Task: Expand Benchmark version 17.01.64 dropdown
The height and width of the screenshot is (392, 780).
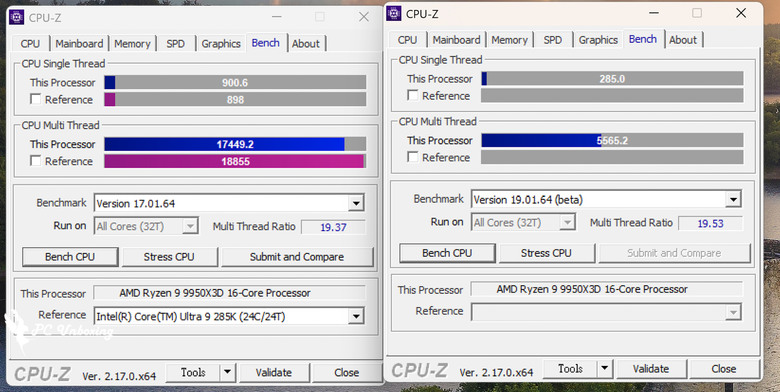Action: click(356, 203)
